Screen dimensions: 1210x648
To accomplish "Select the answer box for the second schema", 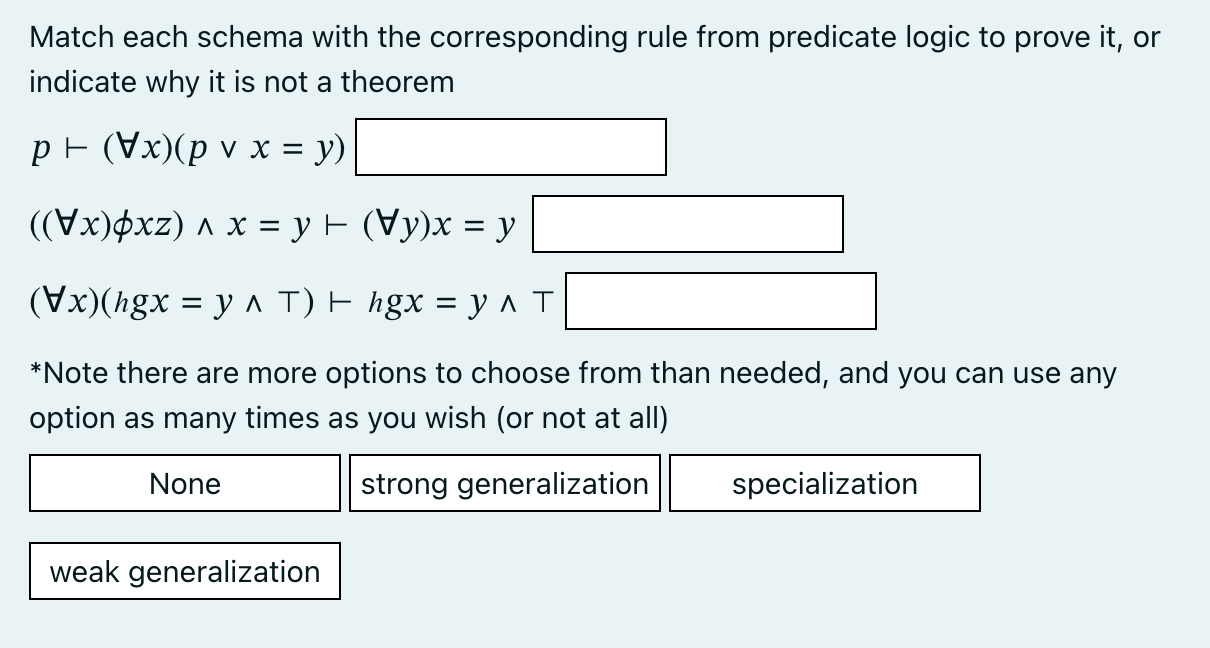I will (x=688, y=224).
